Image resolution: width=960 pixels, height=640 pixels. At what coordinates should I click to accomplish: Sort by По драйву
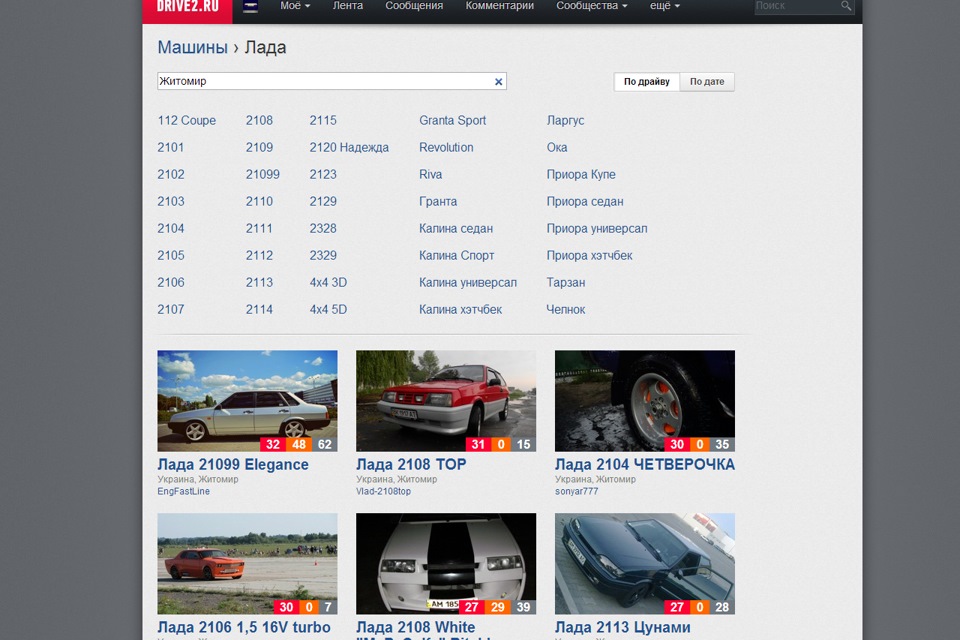pos(647,81)
